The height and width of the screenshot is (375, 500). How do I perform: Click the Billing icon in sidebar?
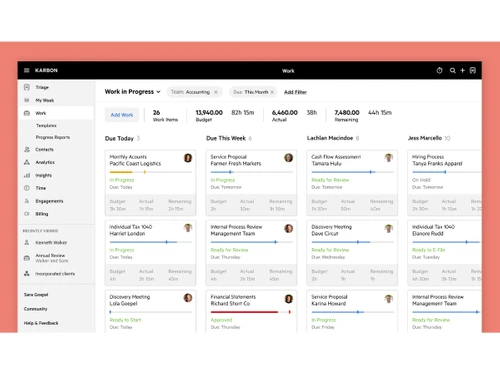coord(27,214)
